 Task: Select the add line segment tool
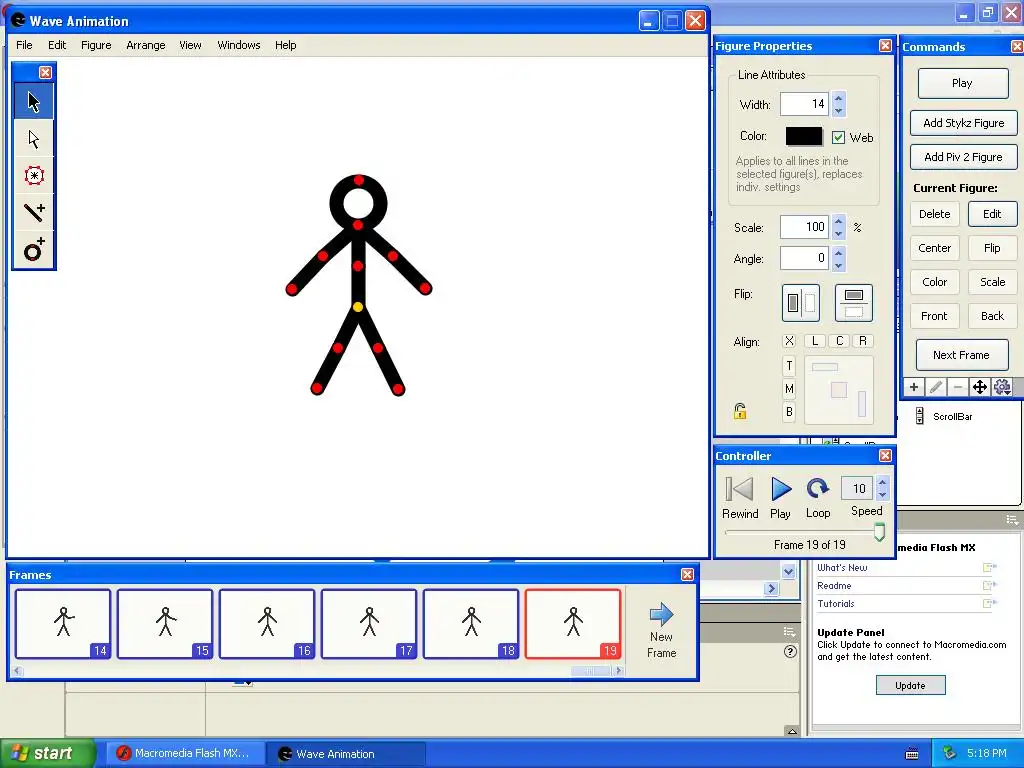34,212
